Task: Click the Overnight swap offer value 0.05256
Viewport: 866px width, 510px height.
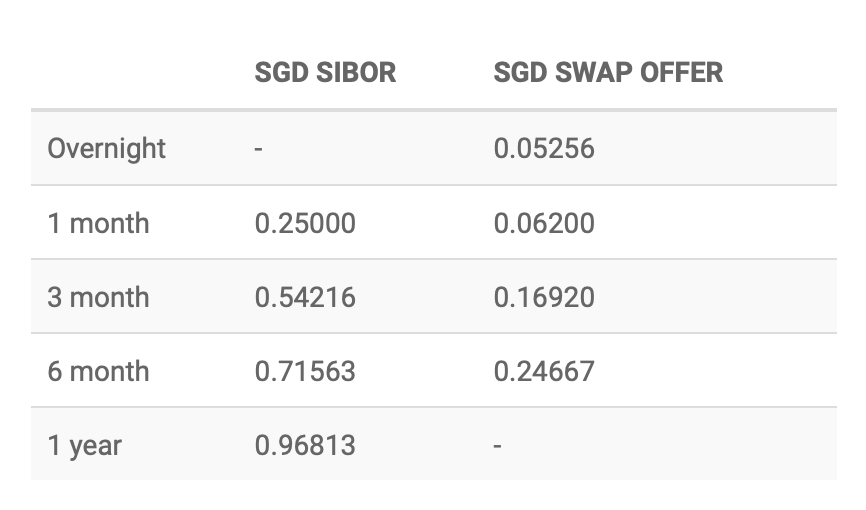Action: (x=544, y=149)
